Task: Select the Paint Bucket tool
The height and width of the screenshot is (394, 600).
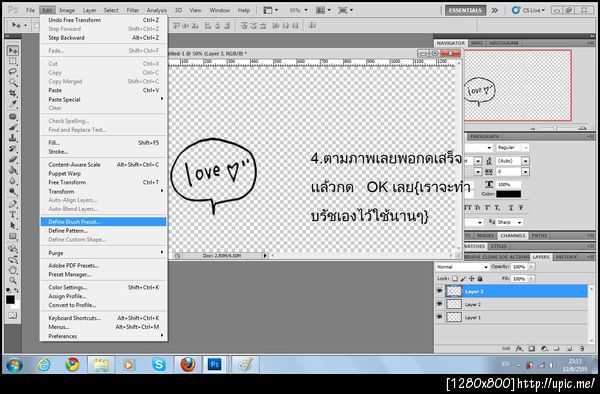Action: 13,169
